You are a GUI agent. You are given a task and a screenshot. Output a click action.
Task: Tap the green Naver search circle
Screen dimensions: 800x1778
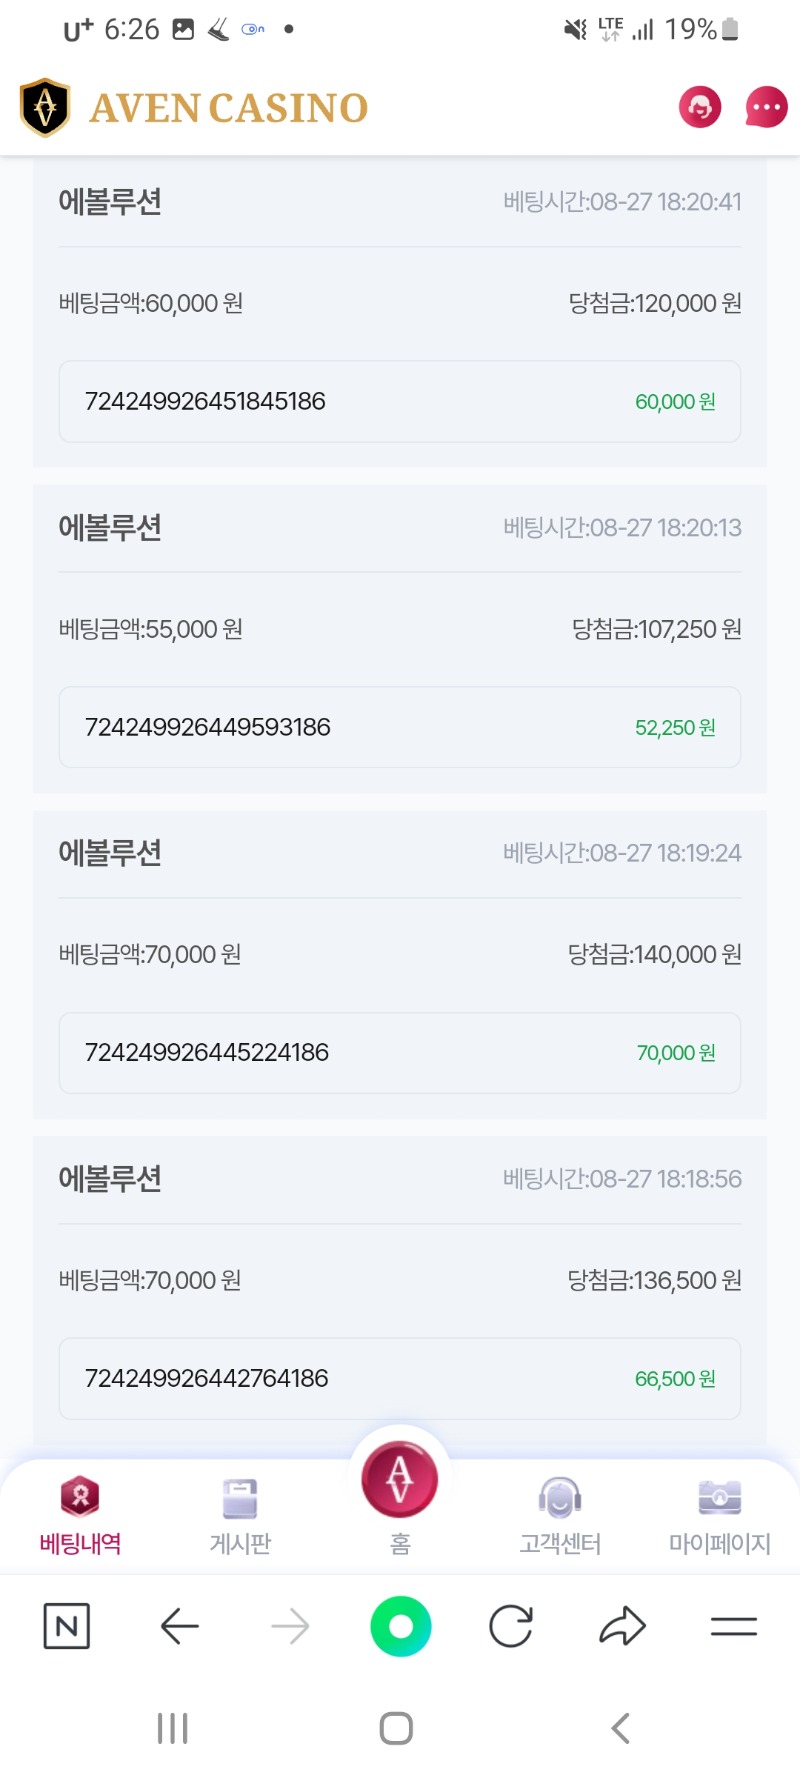click(x=400, y=1626)
